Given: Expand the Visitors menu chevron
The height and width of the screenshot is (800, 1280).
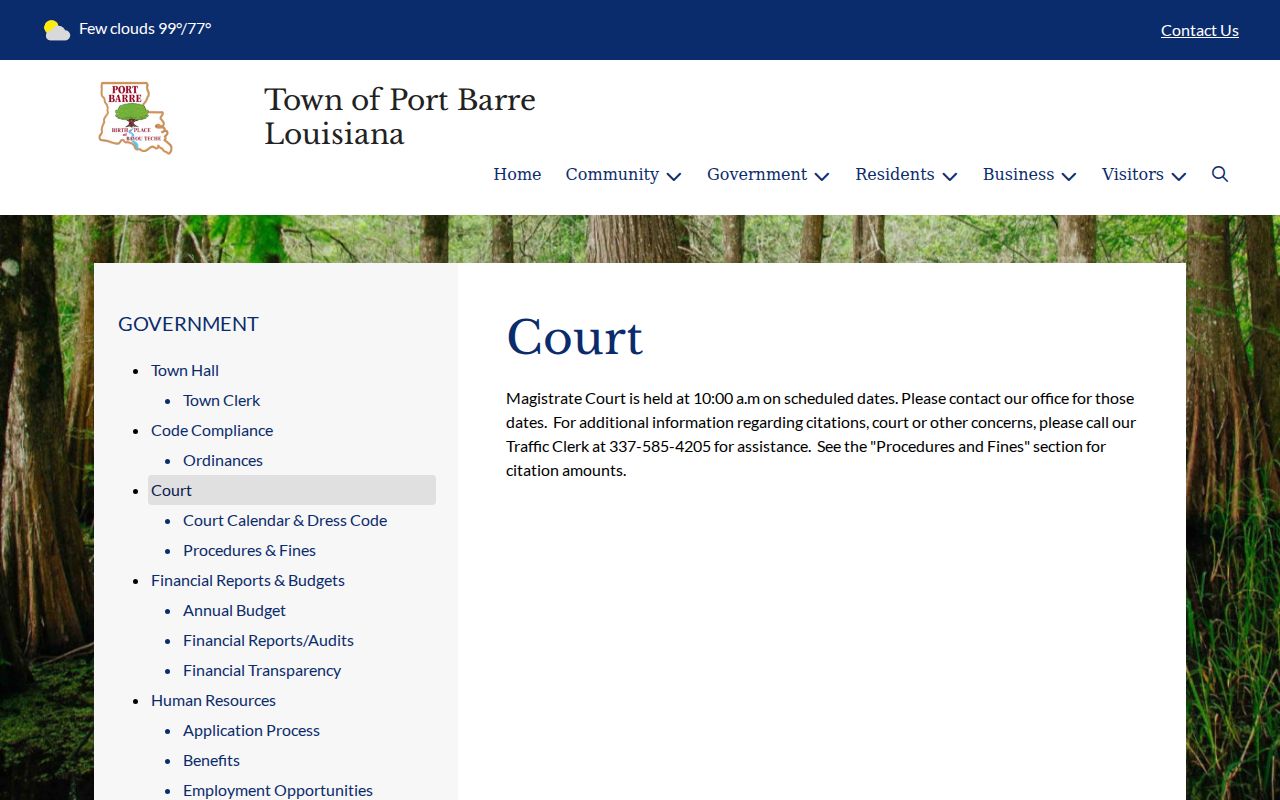Looking at the screenshot, I should 1179,176.
